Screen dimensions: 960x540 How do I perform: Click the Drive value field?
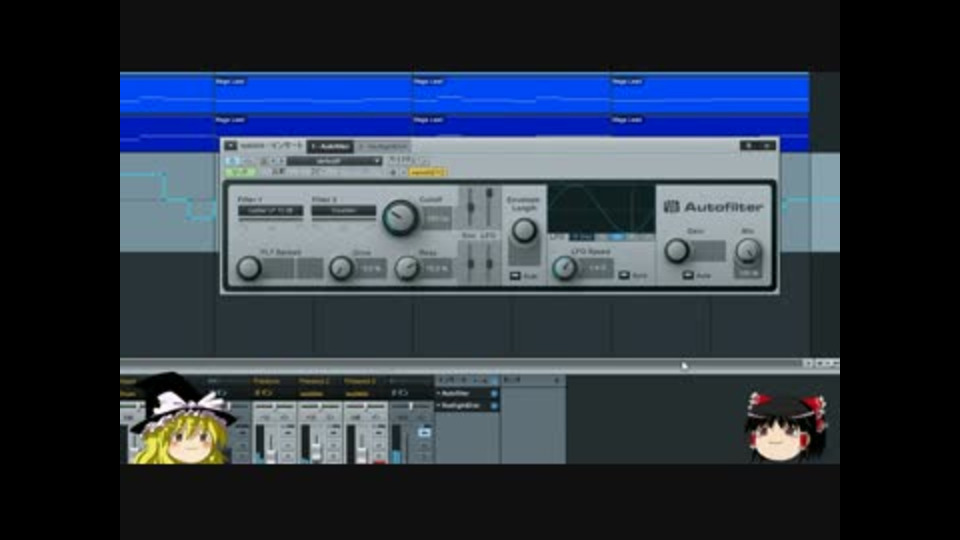pyautogui.click(x=371, y=269)
